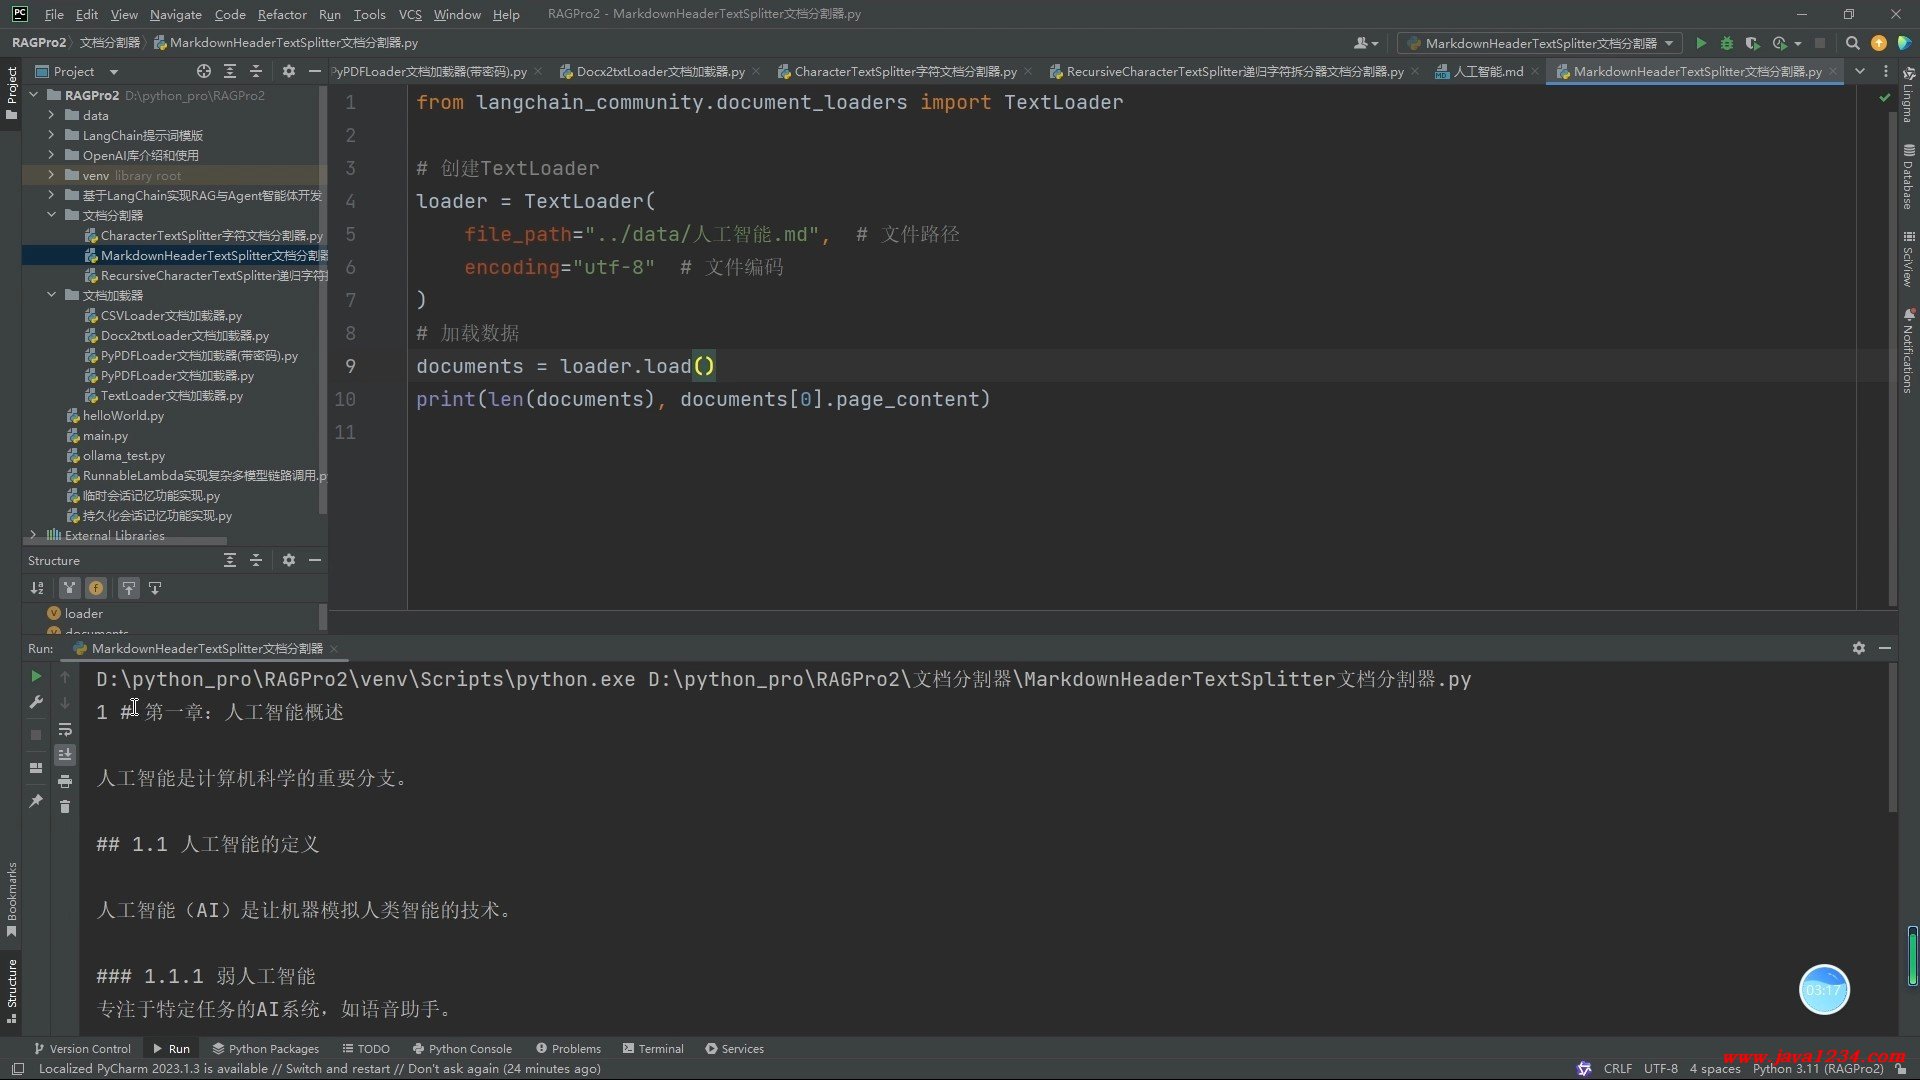Toggle show fields filter in Structure panel
Image resolution: width=1920 pixels, height=1080 pixels.
point(96,588)
